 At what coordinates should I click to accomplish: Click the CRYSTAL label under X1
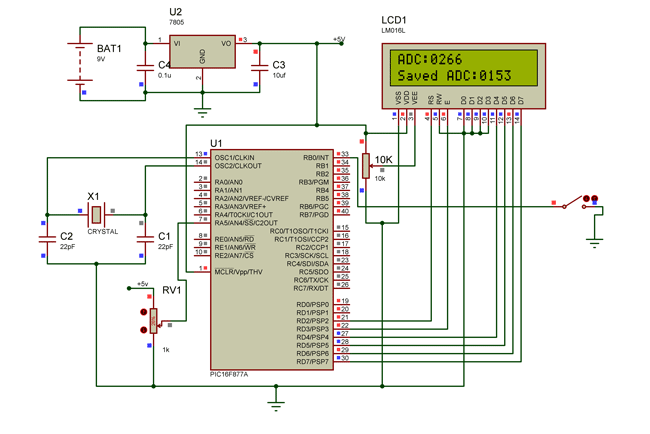(x=103, y=232)
